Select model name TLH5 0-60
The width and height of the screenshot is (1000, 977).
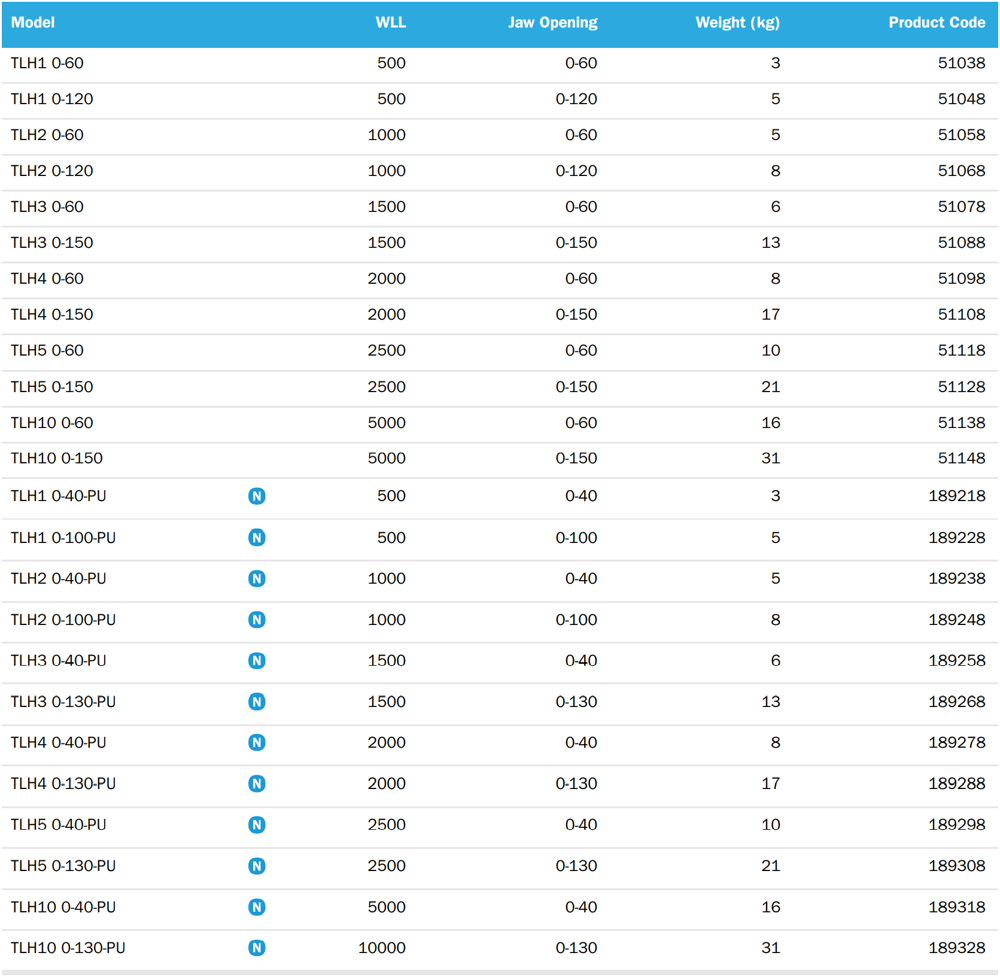(x=47, y=351)
